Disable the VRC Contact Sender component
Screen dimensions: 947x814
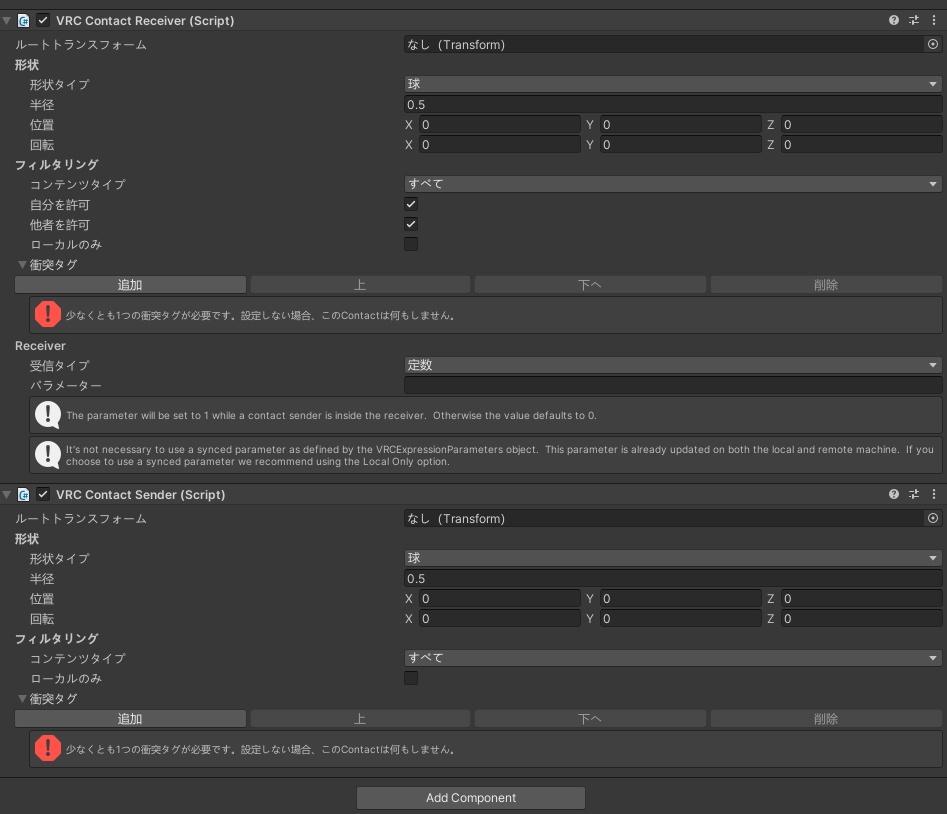coord(43,494)
